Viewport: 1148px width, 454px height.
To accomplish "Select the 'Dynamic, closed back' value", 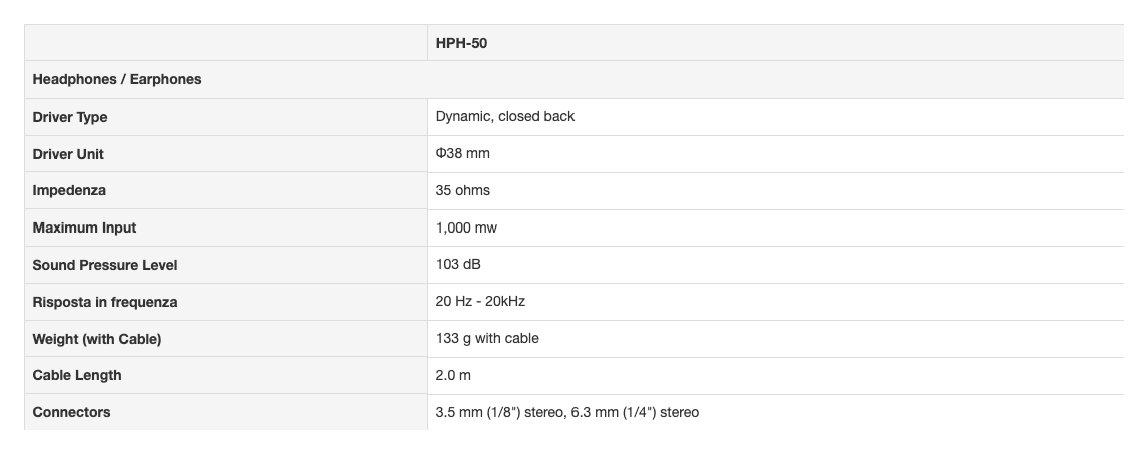I will pos(505,116).
